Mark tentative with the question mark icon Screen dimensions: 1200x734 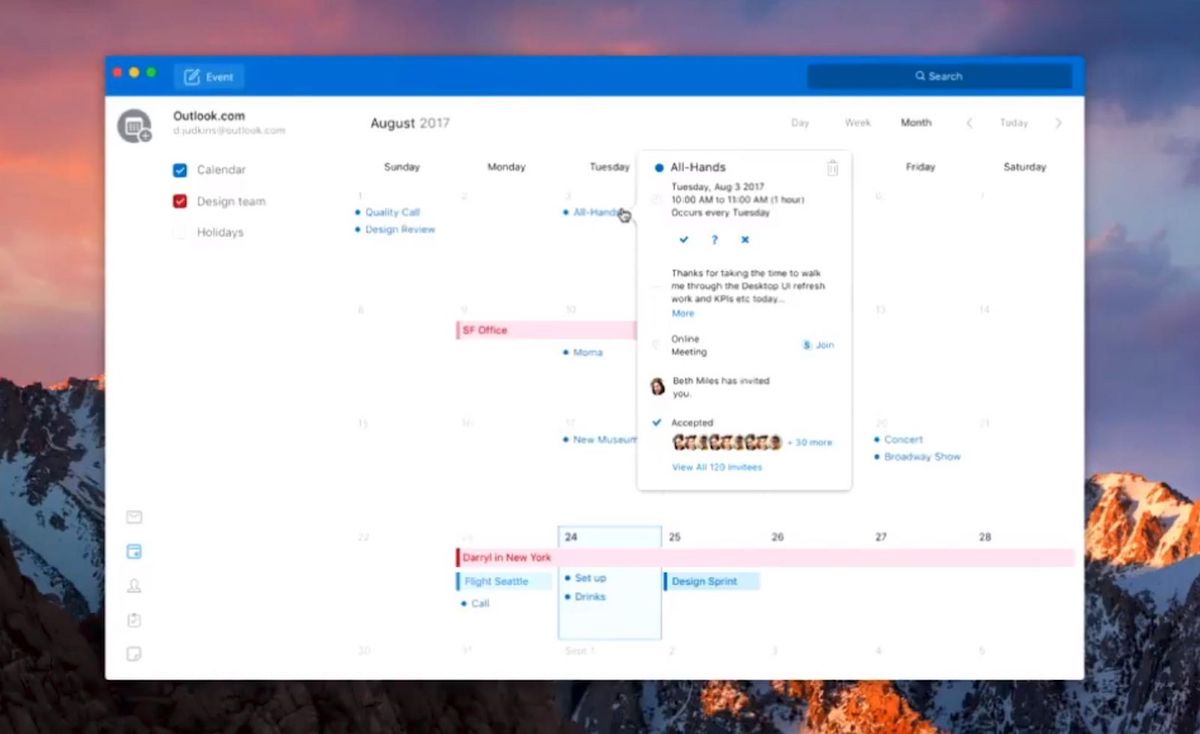(x=714, y=240)
